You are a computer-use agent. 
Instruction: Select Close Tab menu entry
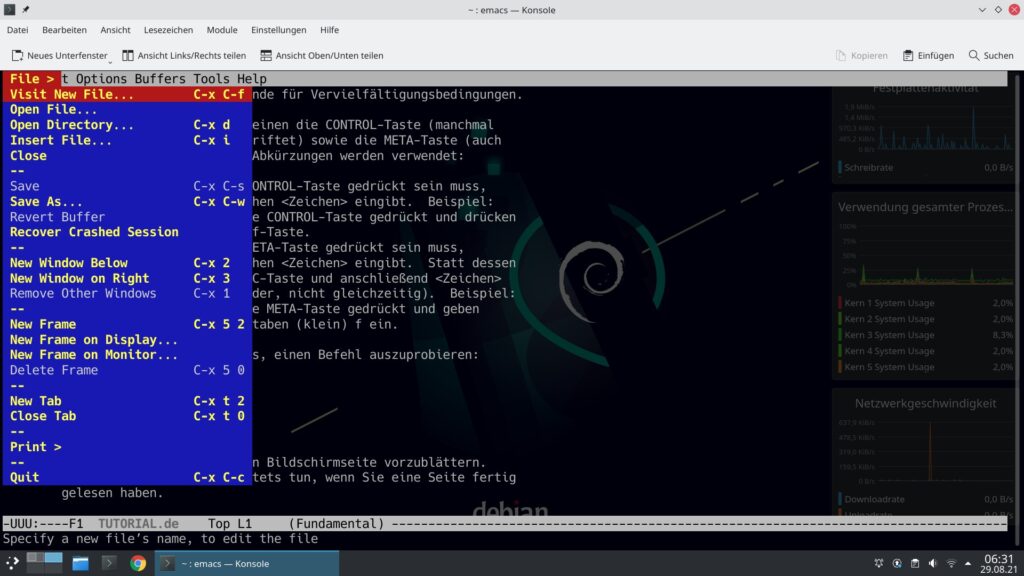[127, 416]
